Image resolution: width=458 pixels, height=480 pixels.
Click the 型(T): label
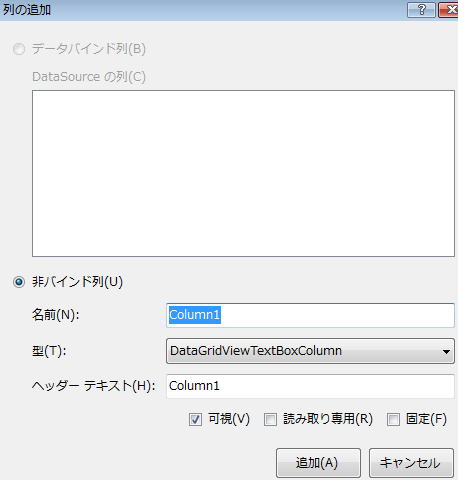[x=49, y=351]
